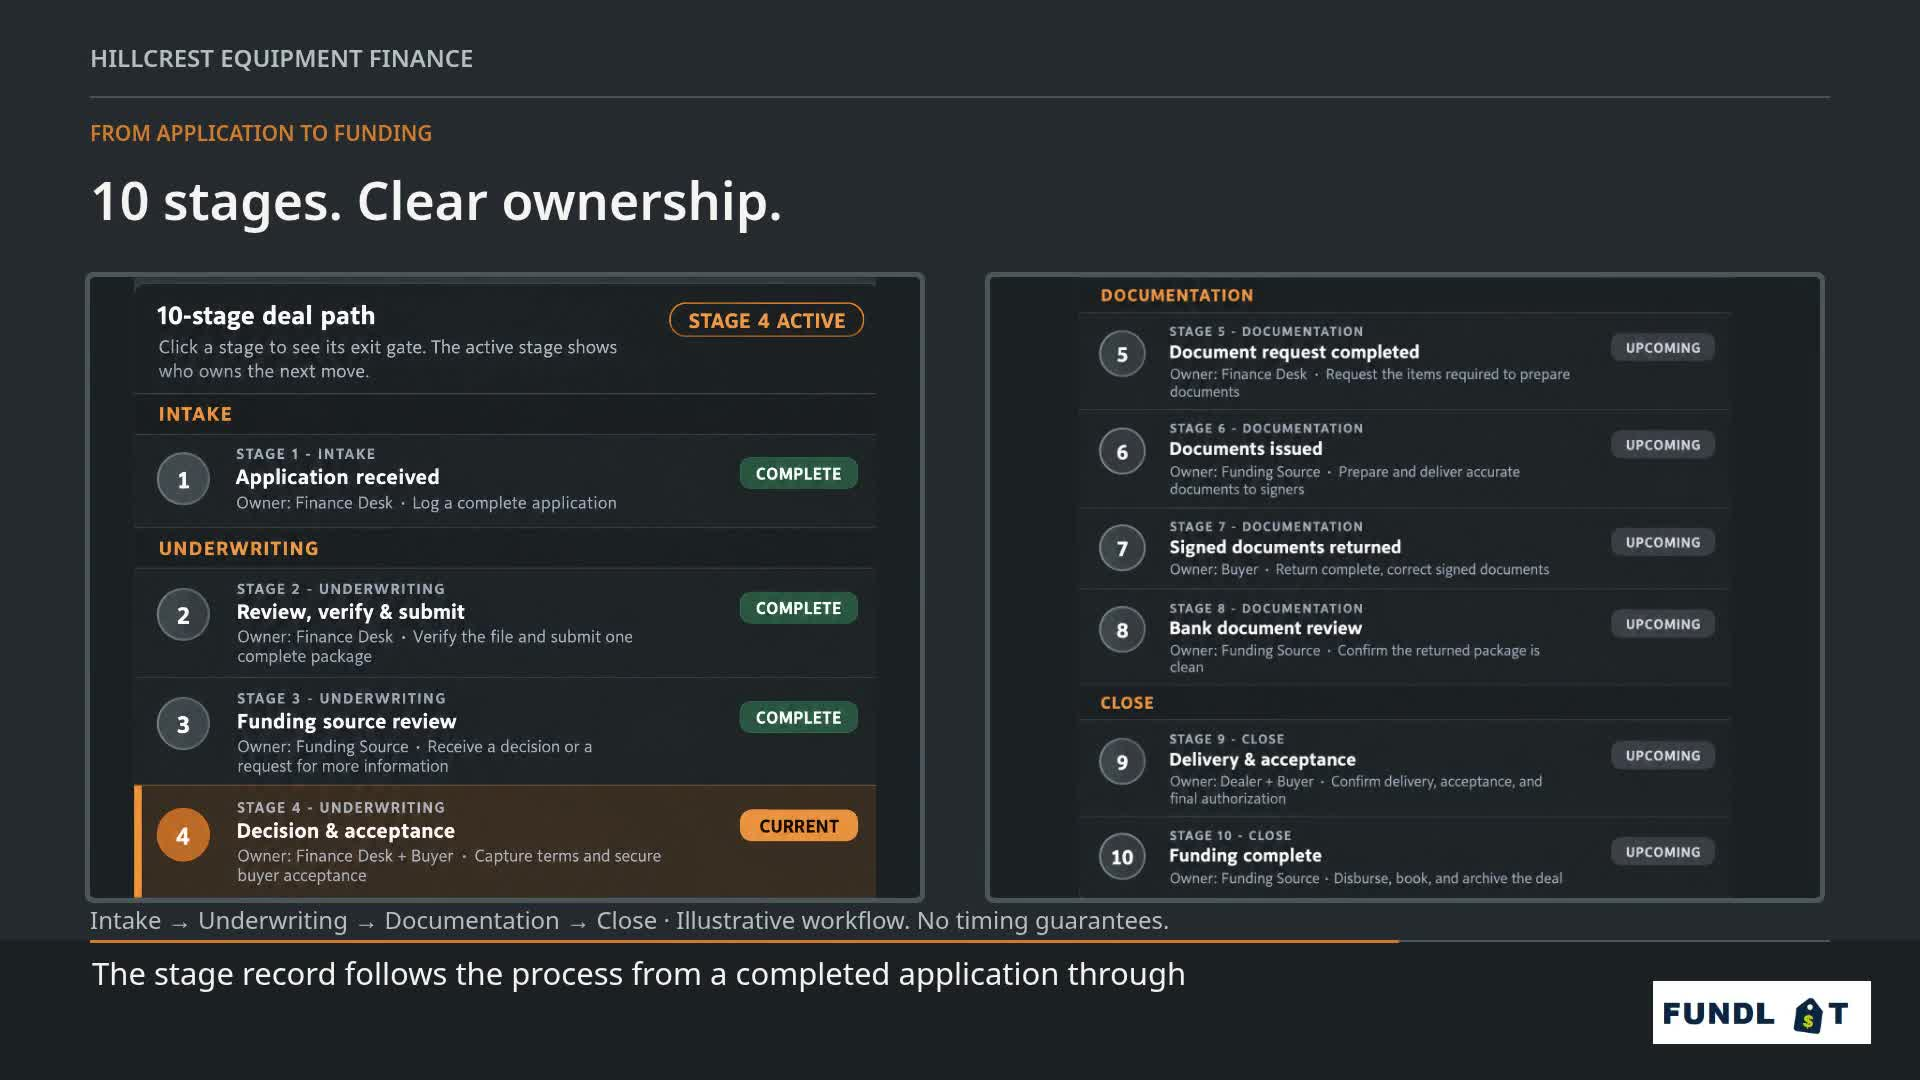Select the orange stage 4 circle
Image resolution: width=1920 pixels, height=1080 pixels.
tap(183, 835)
